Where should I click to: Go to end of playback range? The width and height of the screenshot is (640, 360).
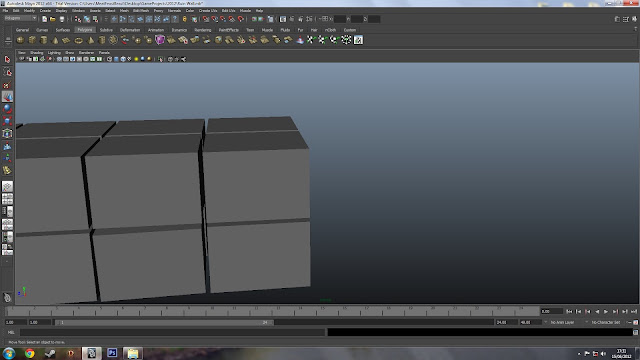(634, 312)
